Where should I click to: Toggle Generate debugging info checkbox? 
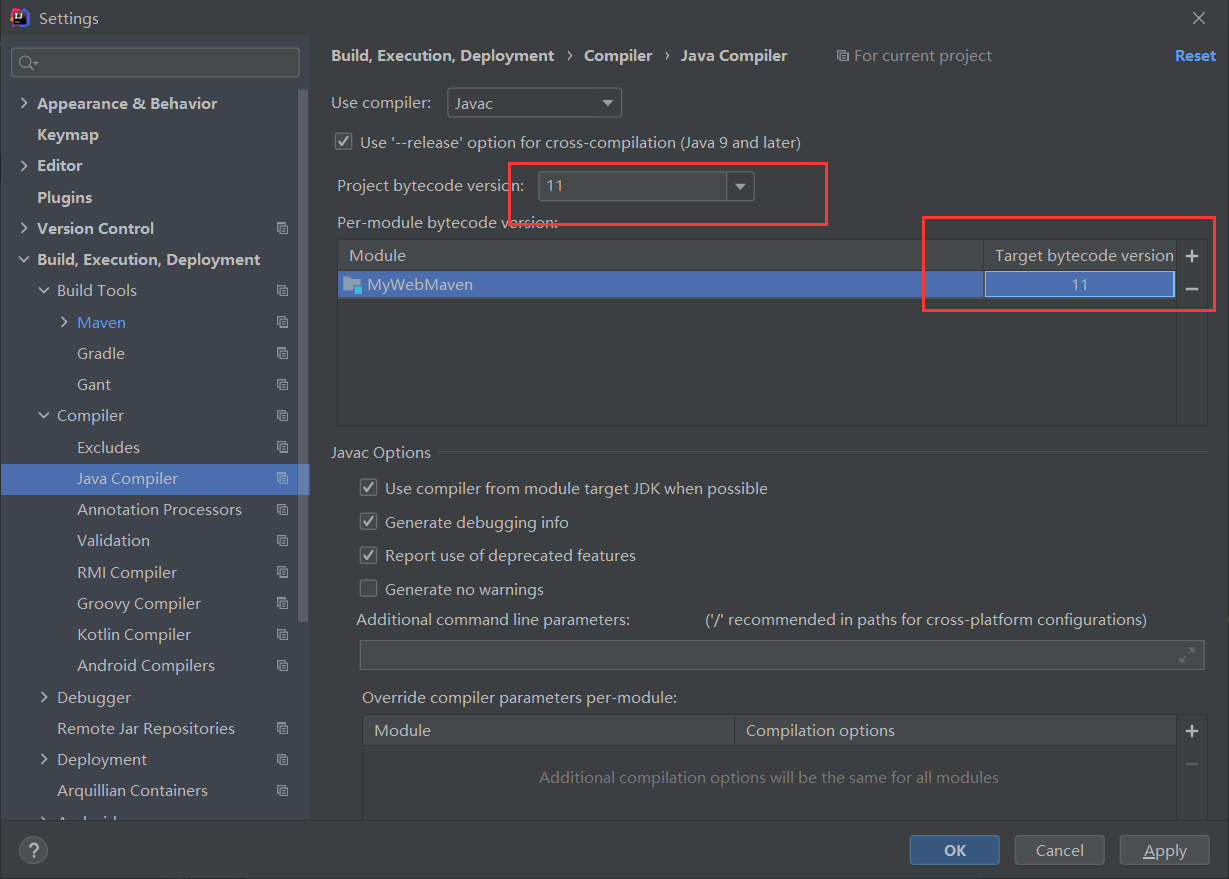368,522
